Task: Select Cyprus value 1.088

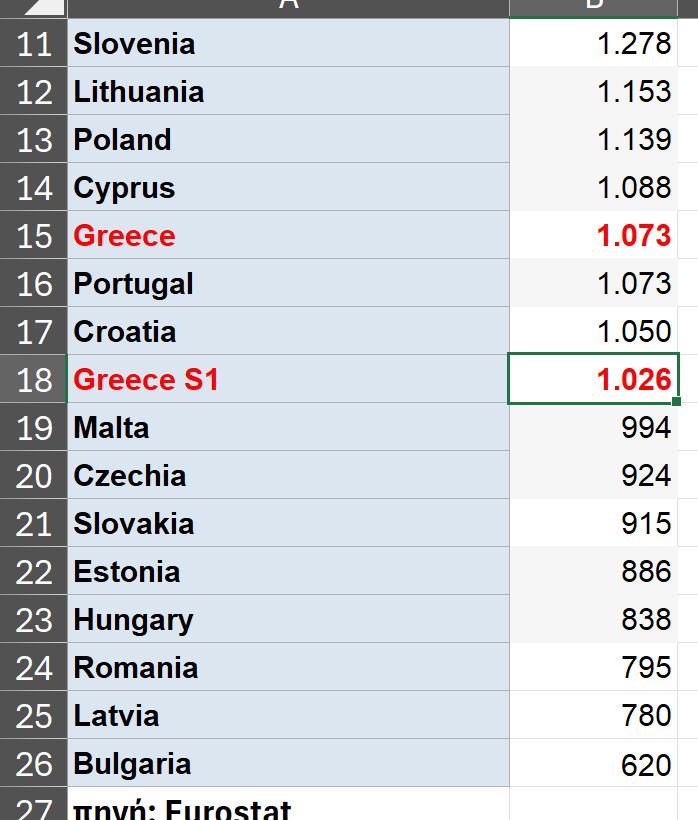Action: pos(594,188)
